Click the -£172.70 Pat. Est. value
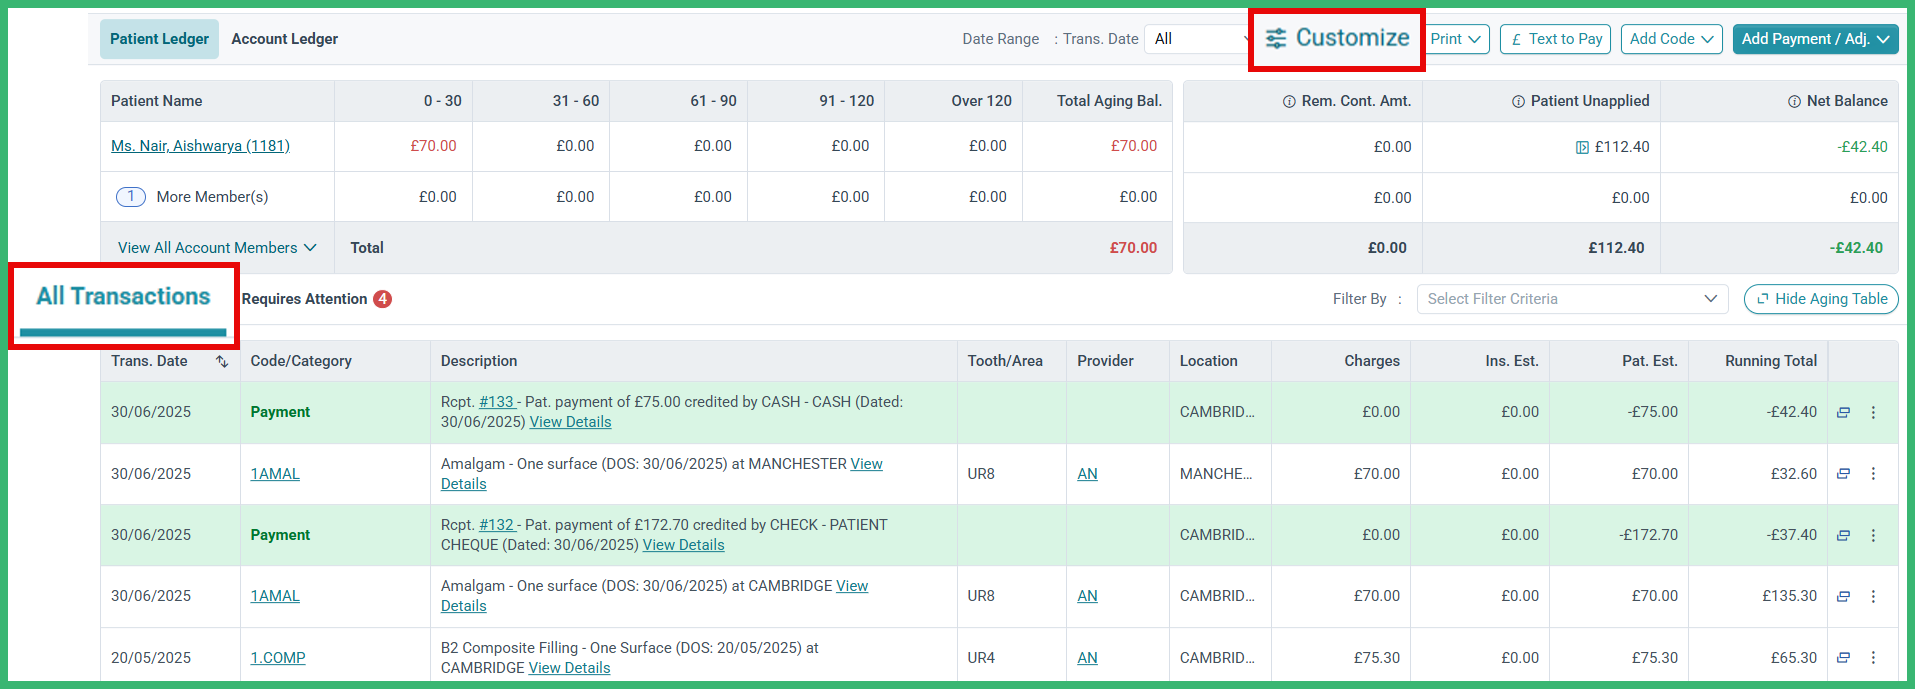This screenshot has width=1915, height=689. 1648,535
